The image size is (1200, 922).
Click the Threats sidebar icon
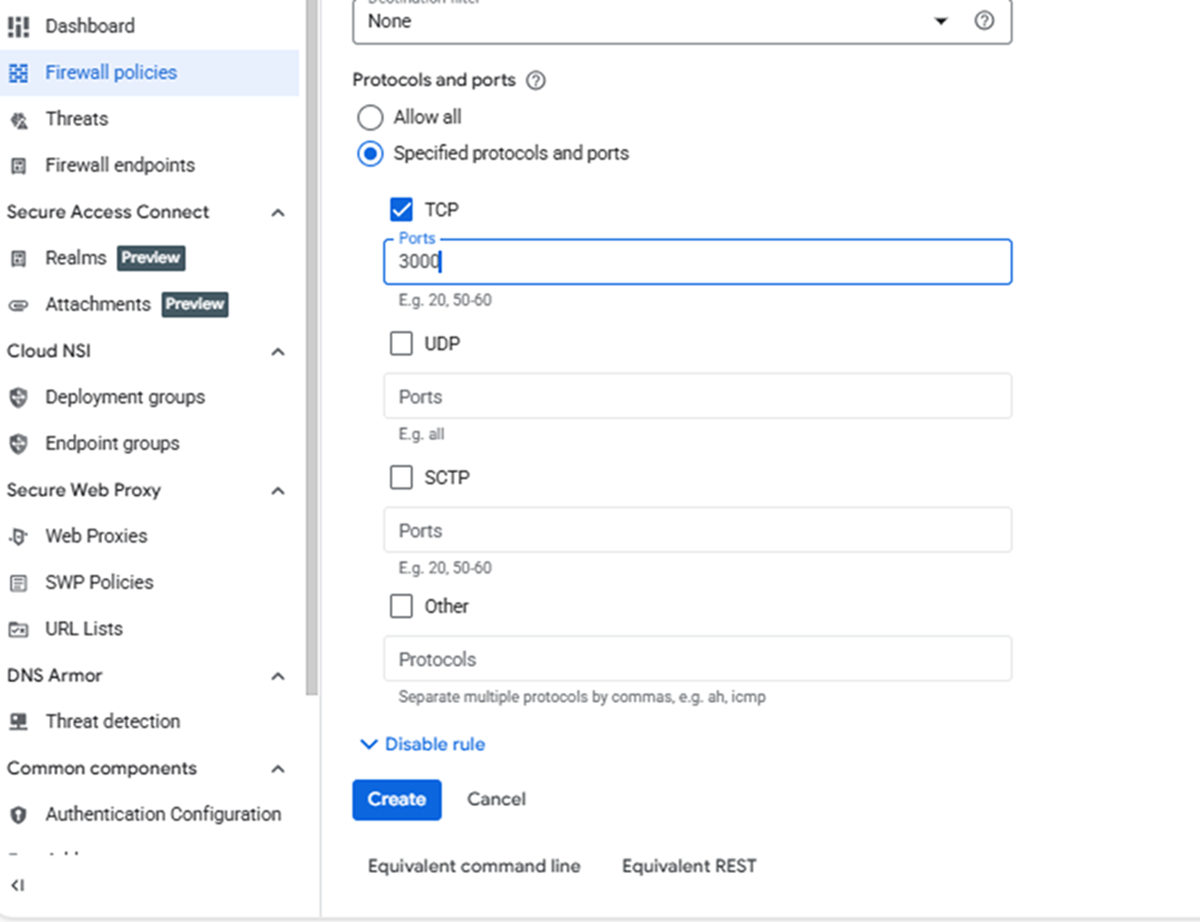tap(18, 118)
